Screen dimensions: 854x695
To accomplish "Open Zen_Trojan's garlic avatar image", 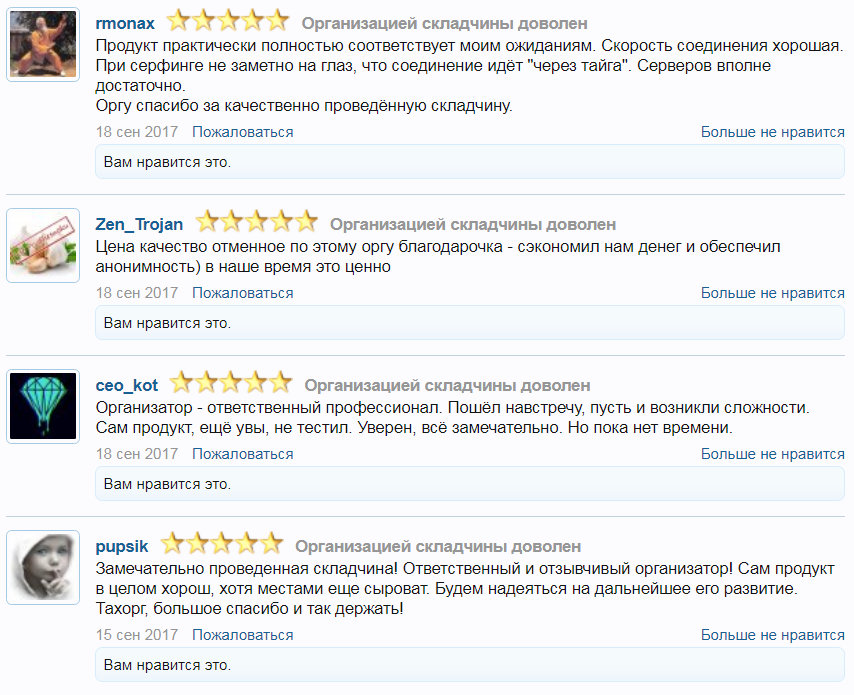I will (x=43, y=245).
